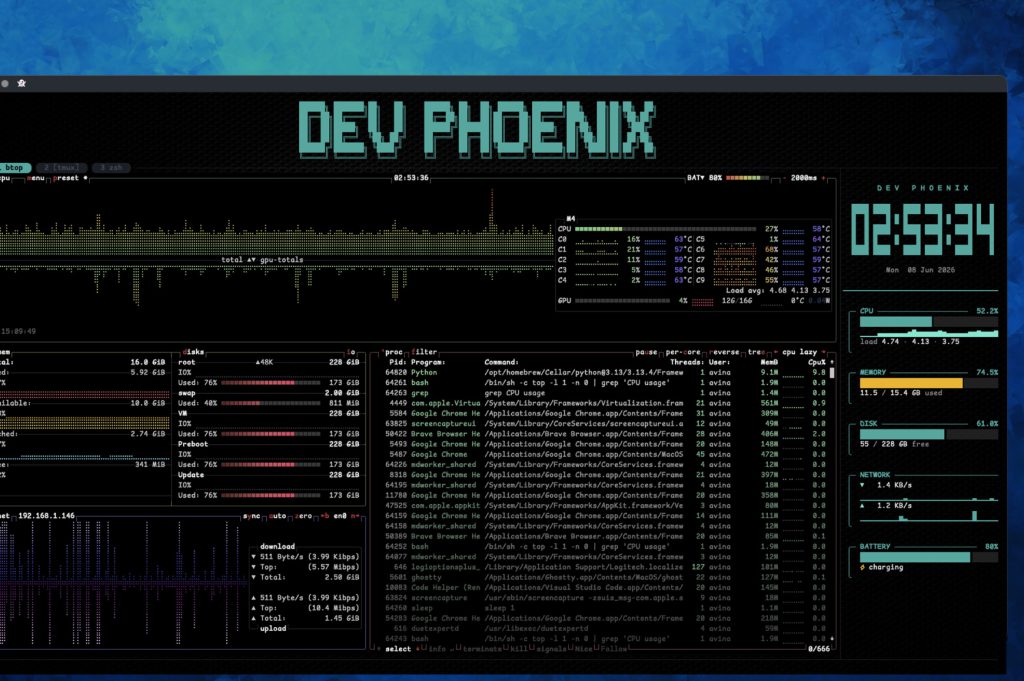Click kill under the process list
This screenshot has width=1024, height=681.
[x=518, y=649]
